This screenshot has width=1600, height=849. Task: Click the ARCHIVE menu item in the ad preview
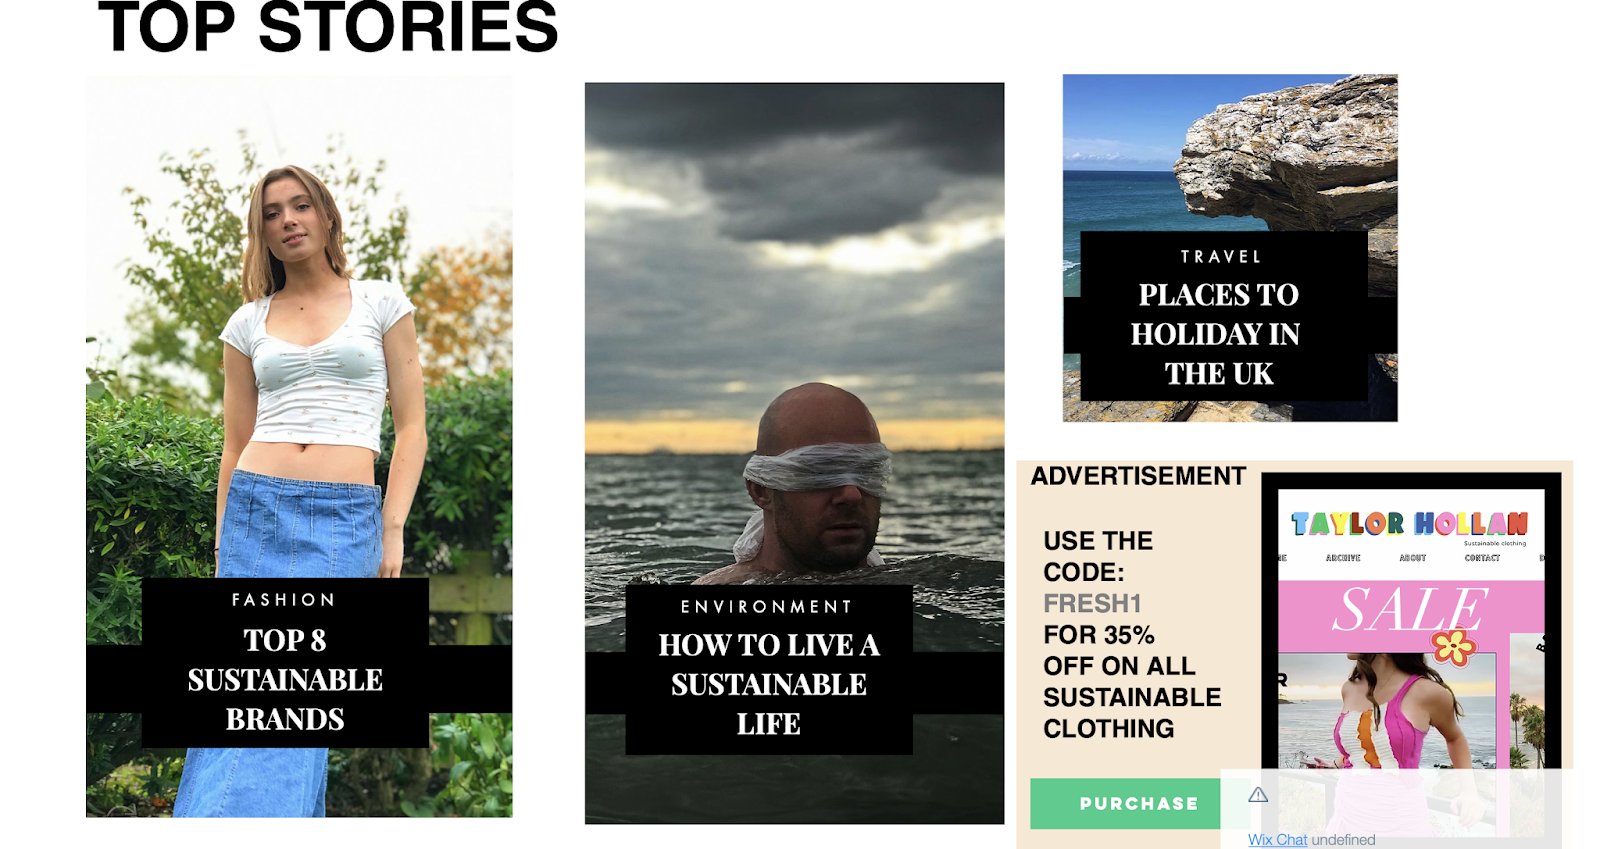[x=1343, y=558]
